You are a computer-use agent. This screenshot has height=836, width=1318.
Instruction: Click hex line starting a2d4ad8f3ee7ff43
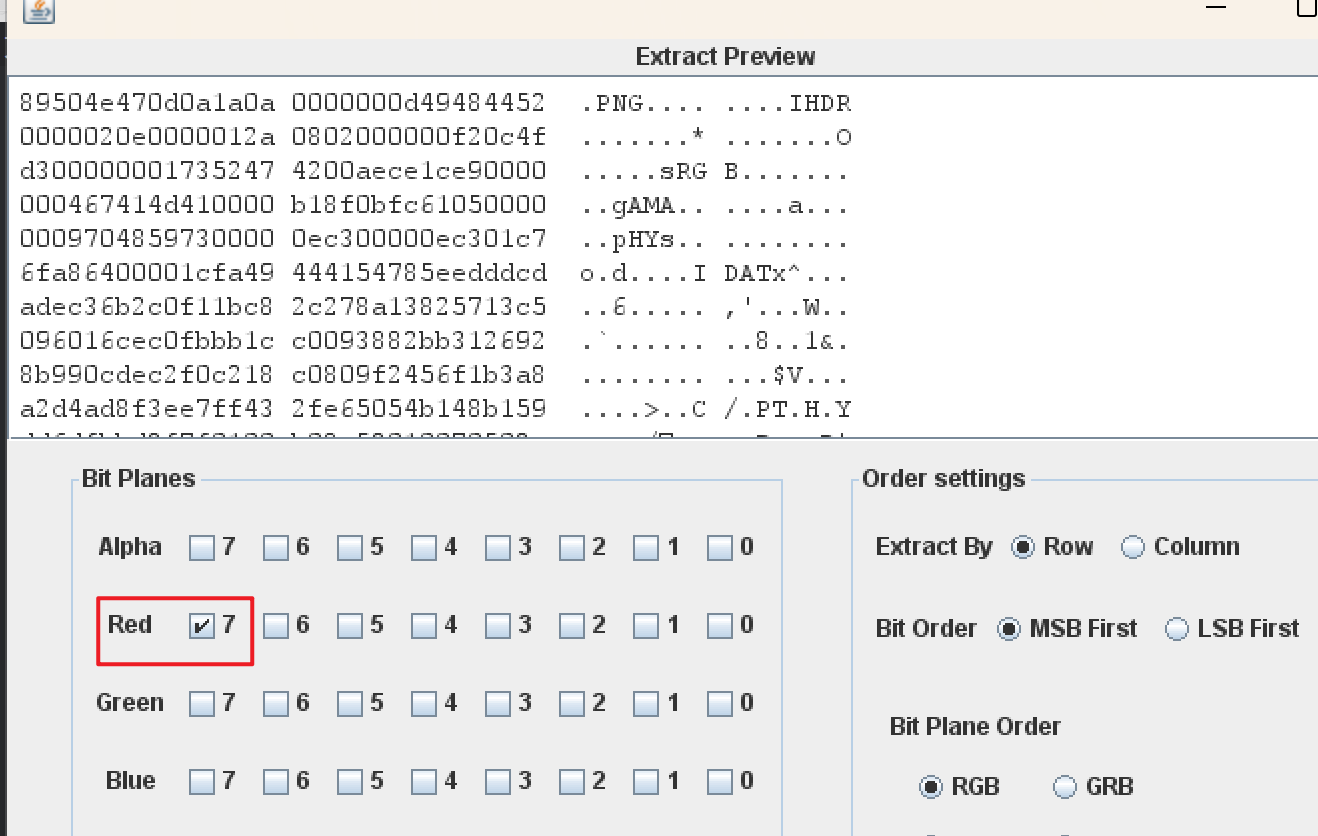tap(282, 410)
